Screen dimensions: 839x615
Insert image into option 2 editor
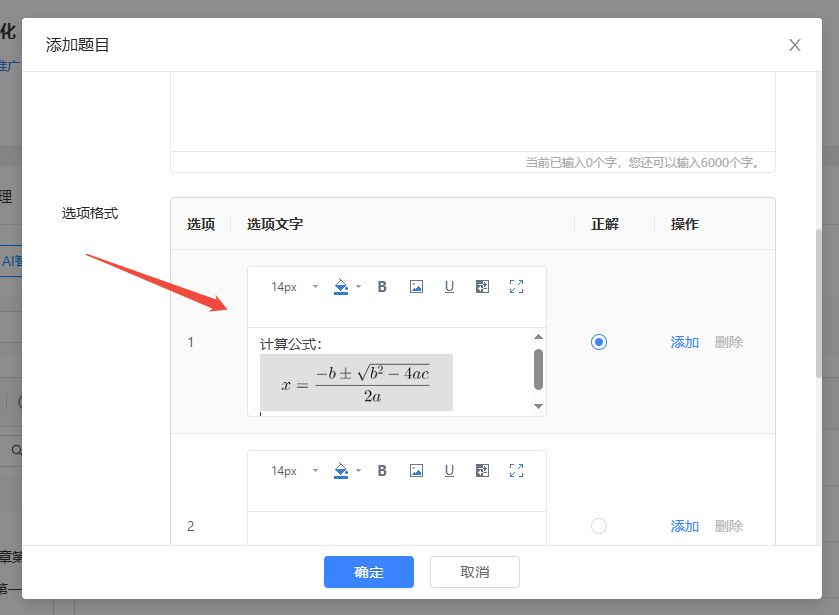(x=416, y=471)
